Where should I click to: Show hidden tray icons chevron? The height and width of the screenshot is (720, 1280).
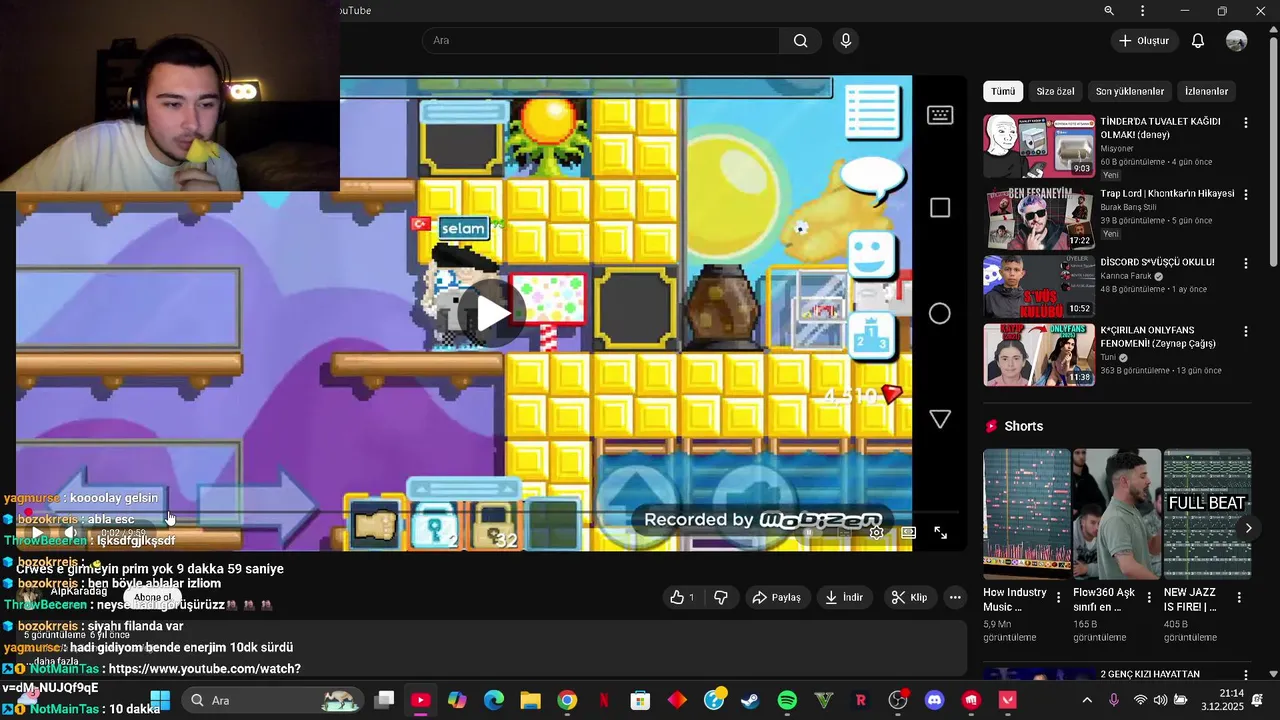point(1087,700)
